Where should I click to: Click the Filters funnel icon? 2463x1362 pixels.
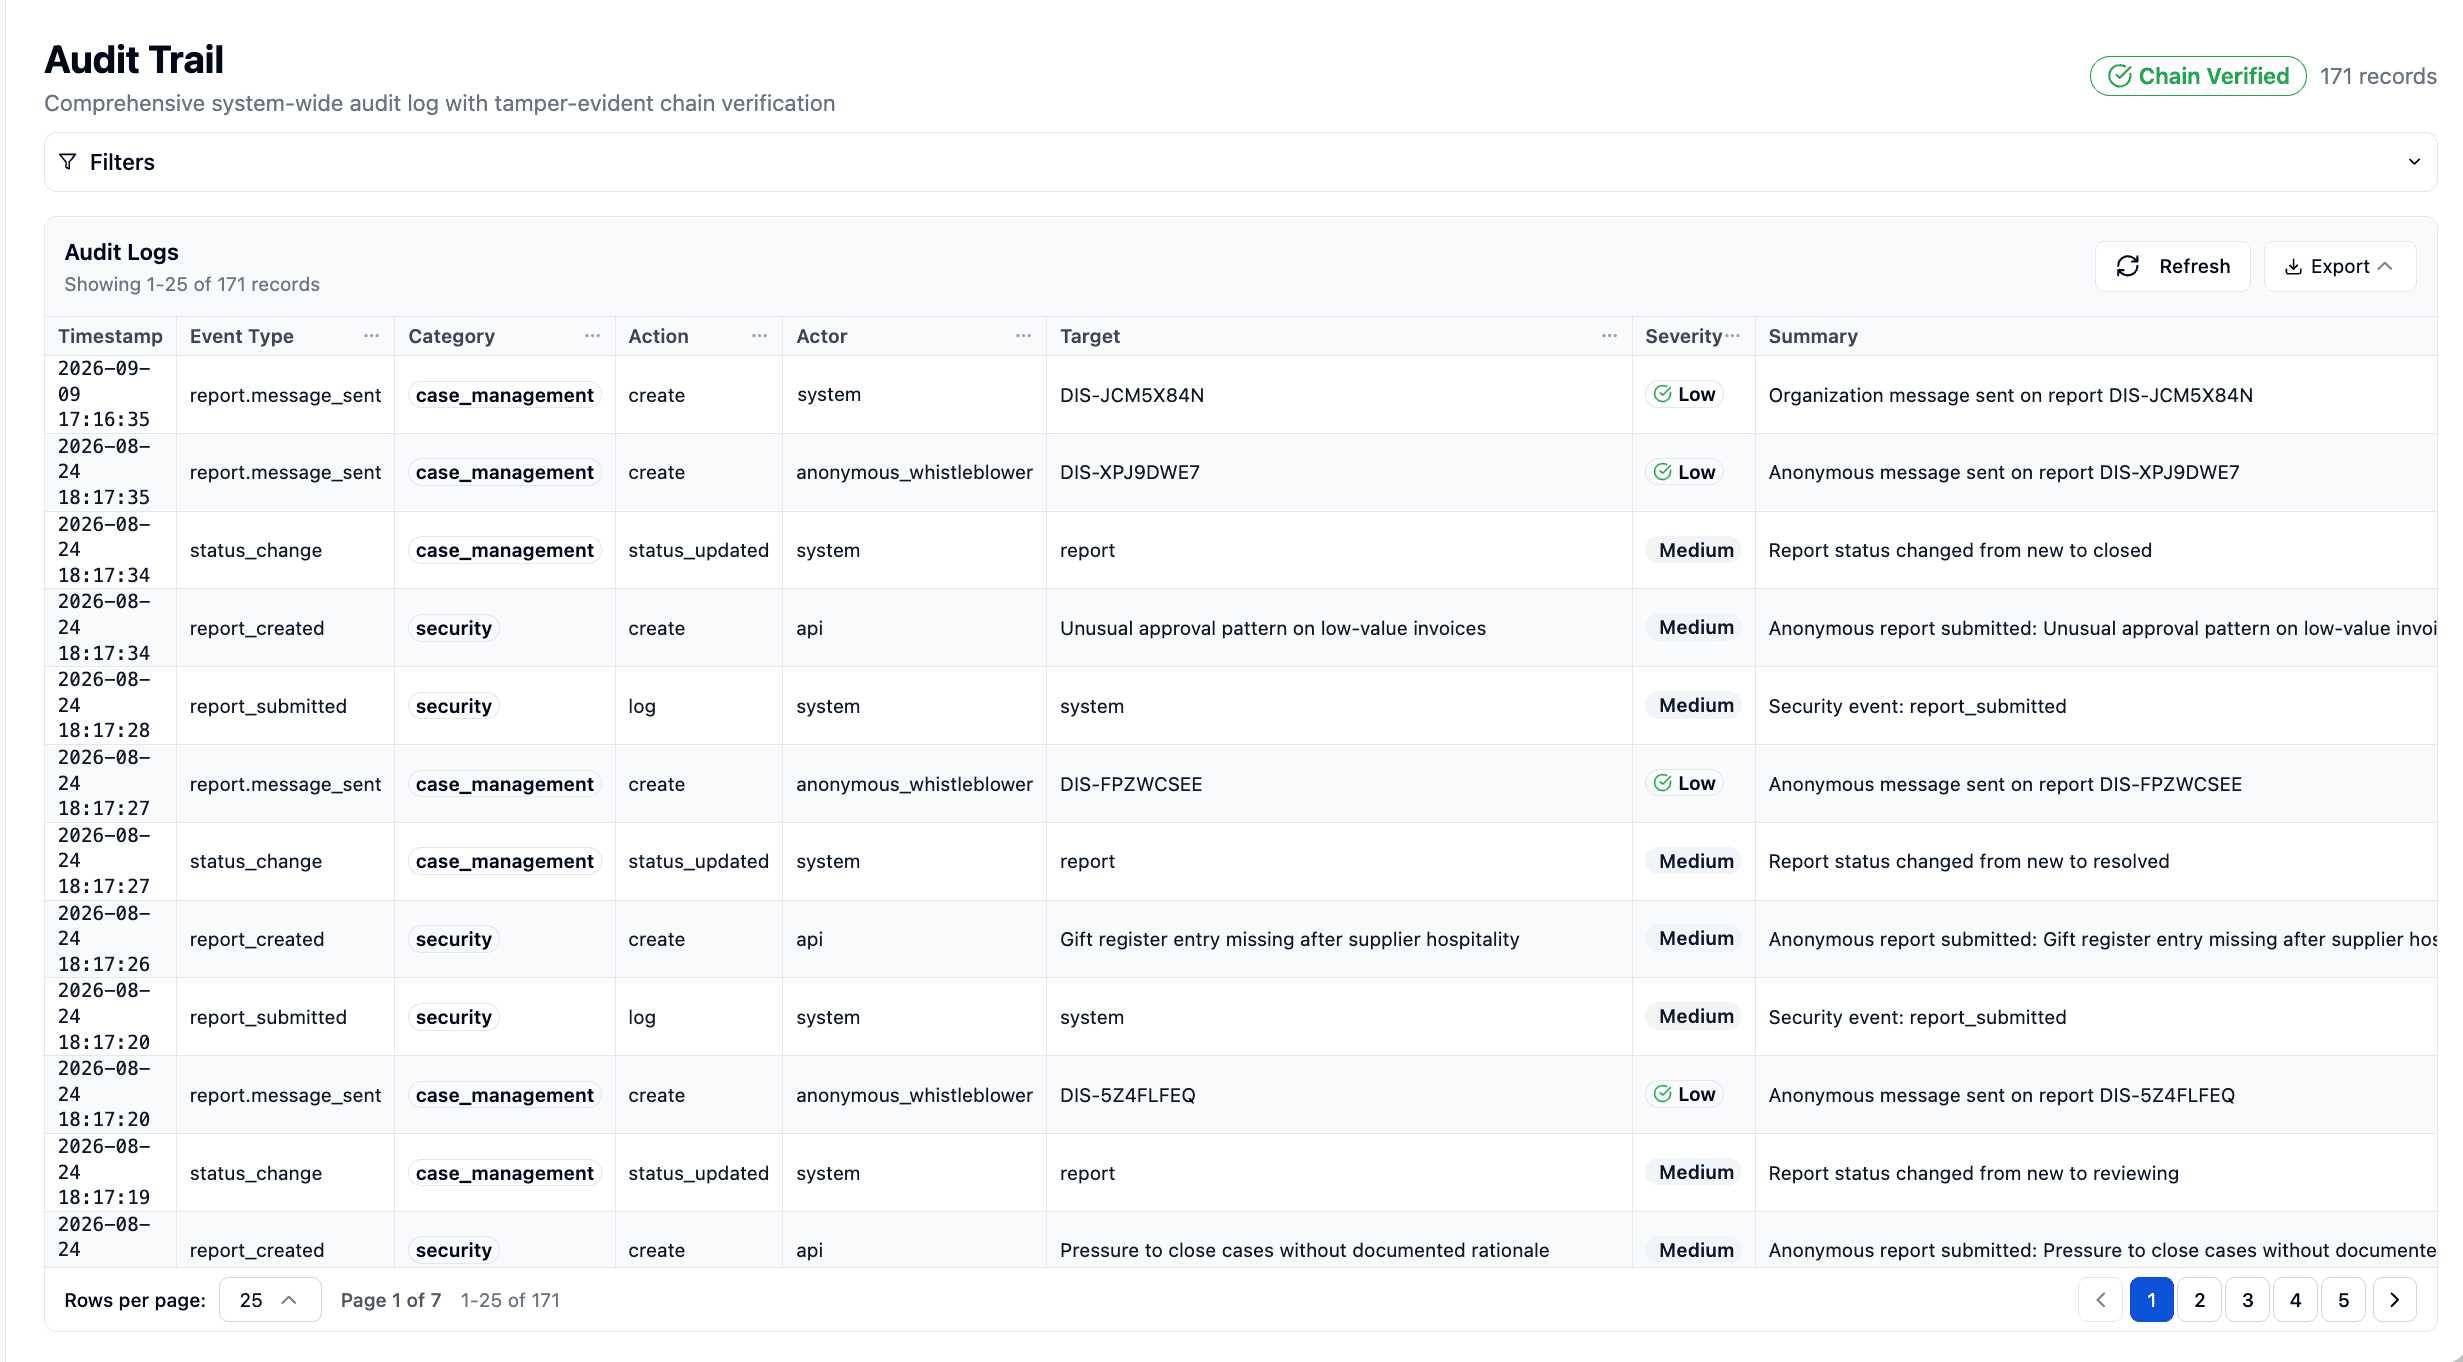pyautogui.click(x=68, y=162)
